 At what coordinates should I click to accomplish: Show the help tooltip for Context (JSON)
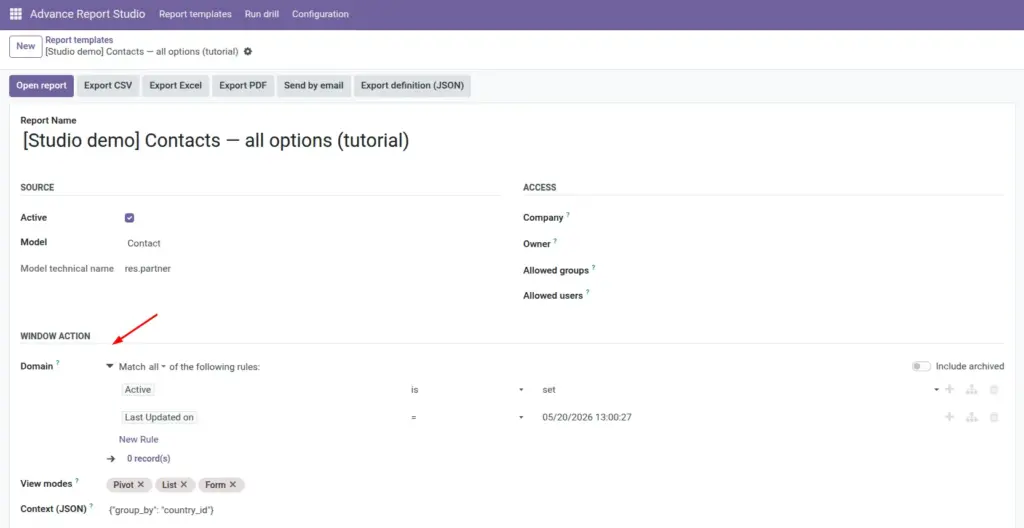[92, 505]
